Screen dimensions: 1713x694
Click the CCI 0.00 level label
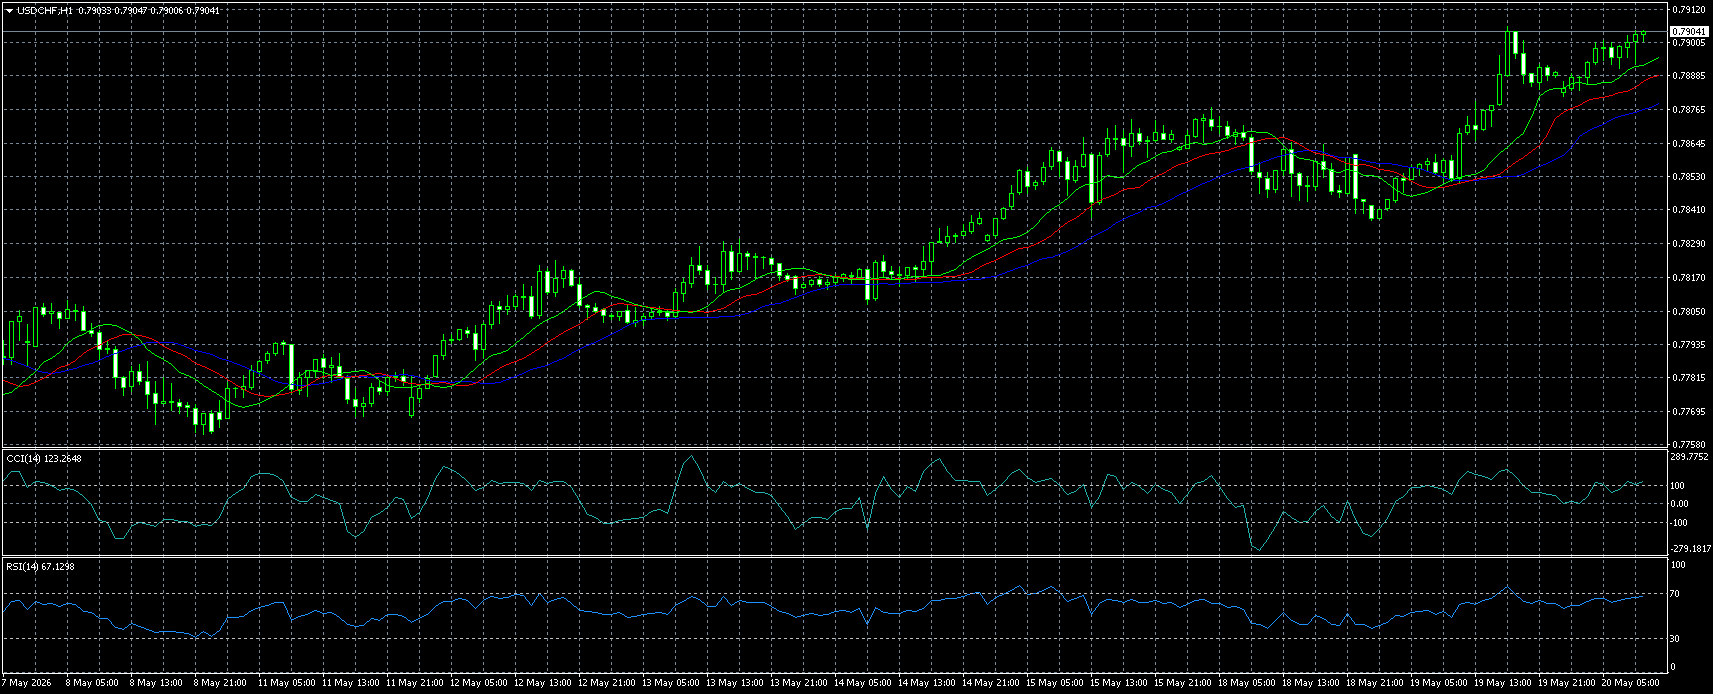pyautogui.click(x=1680, y=504)
